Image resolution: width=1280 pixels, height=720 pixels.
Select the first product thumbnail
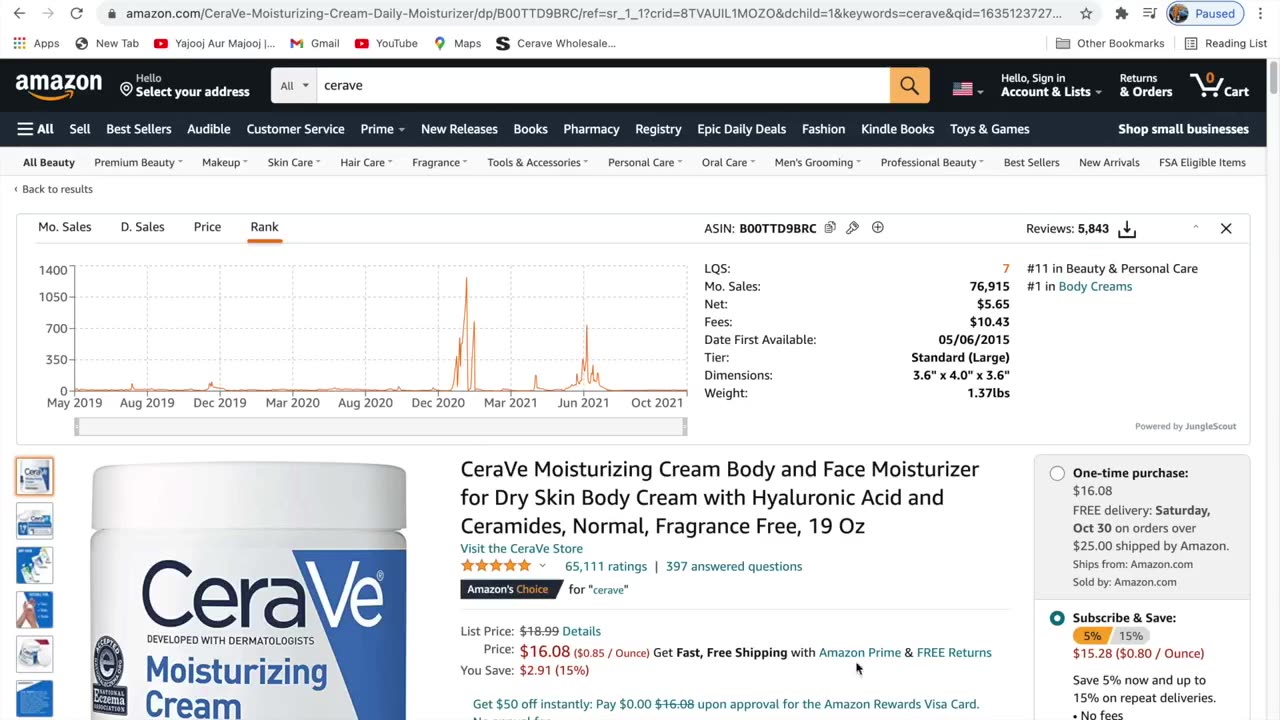coord(34,476)
